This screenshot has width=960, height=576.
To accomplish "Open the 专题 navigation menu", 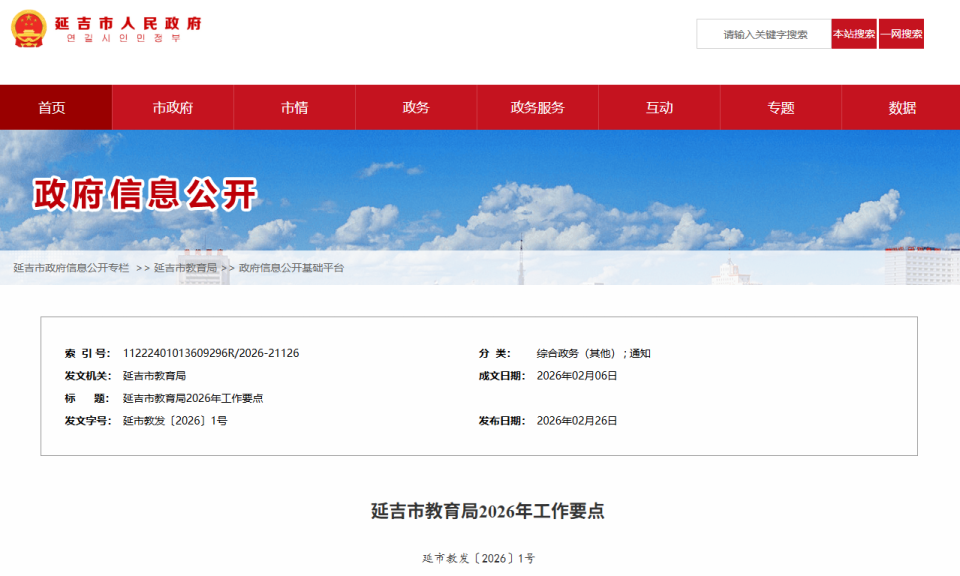I will point(779,108).
